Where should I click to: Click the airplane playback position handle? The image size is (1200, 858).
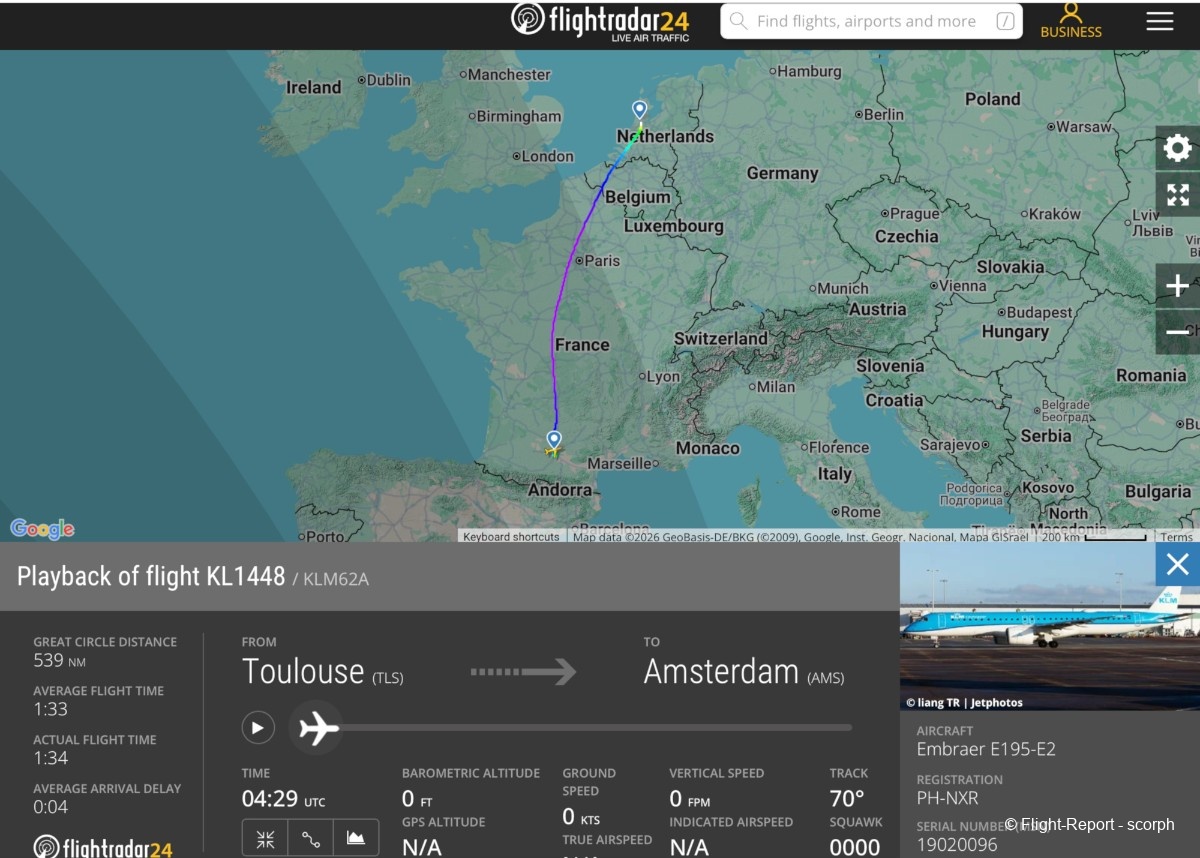318,727
